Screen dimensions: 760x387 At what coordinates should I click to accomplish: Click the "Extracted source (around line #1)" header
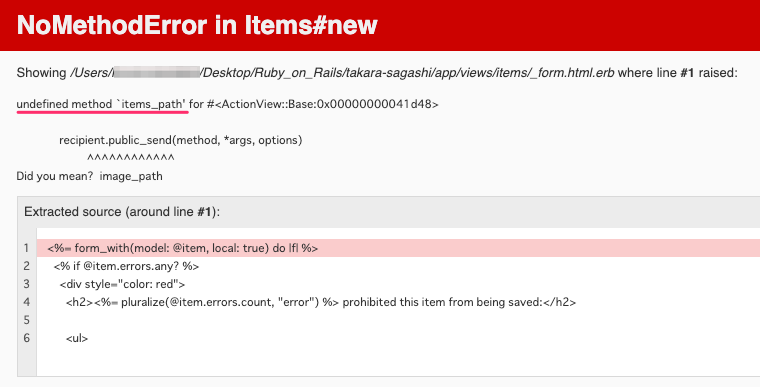pos(122,212)
